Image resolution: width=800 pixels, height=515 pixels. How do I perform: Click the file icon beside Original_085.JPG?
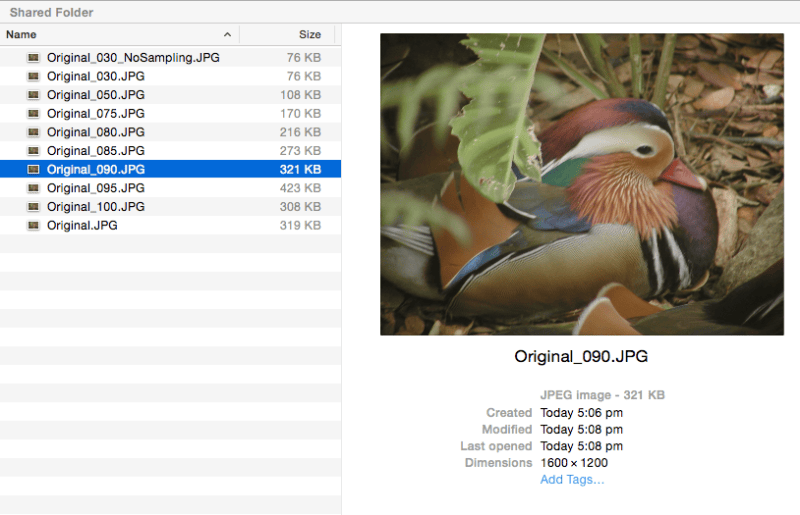pos(33,151)
